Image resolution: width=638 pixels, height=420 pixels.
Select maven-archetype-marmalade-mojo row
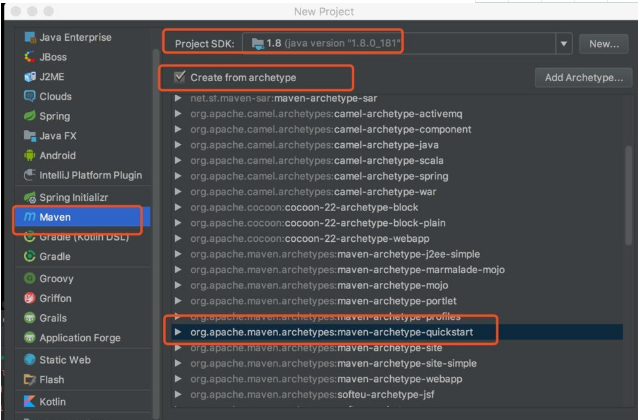click(x=397, y=270)
